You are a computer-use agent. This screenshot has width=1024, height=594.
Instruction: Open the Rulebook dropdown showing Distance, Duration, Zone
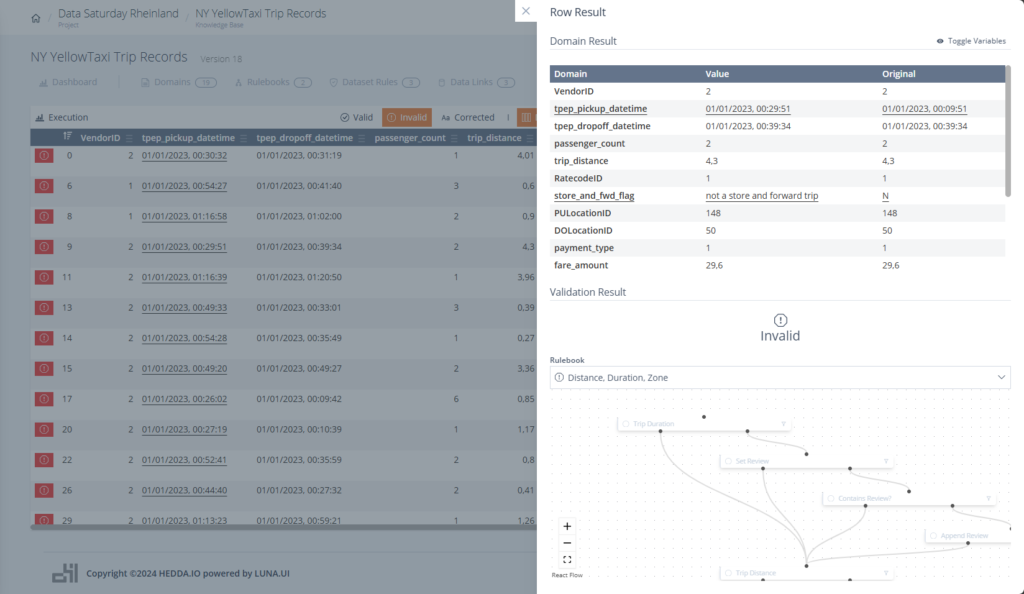click(x=780, y=377)
